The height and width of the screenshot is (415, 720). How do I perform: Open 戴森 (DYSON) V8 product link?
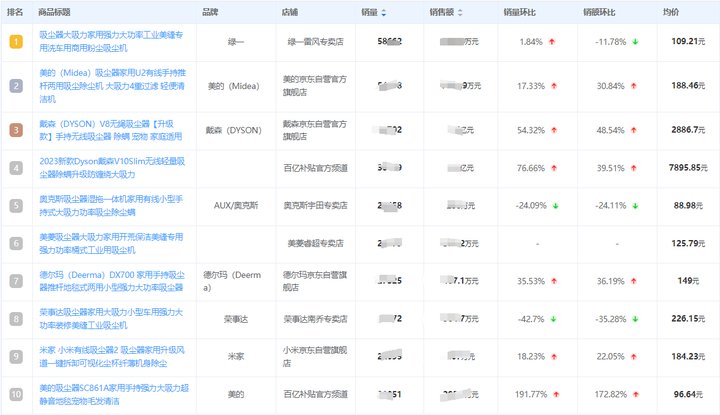pyautogui.click(x=111, y=130)
